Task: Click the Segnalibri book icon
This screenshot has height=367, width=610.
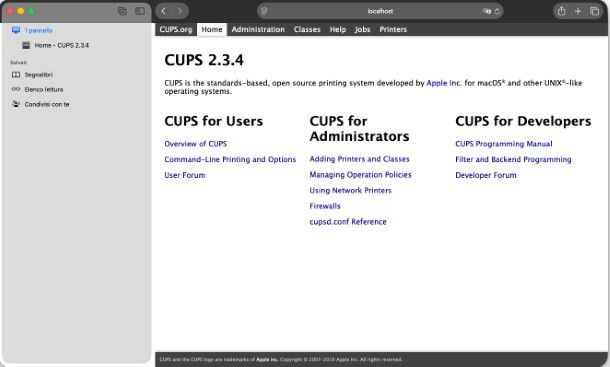Action: point(16,75)
